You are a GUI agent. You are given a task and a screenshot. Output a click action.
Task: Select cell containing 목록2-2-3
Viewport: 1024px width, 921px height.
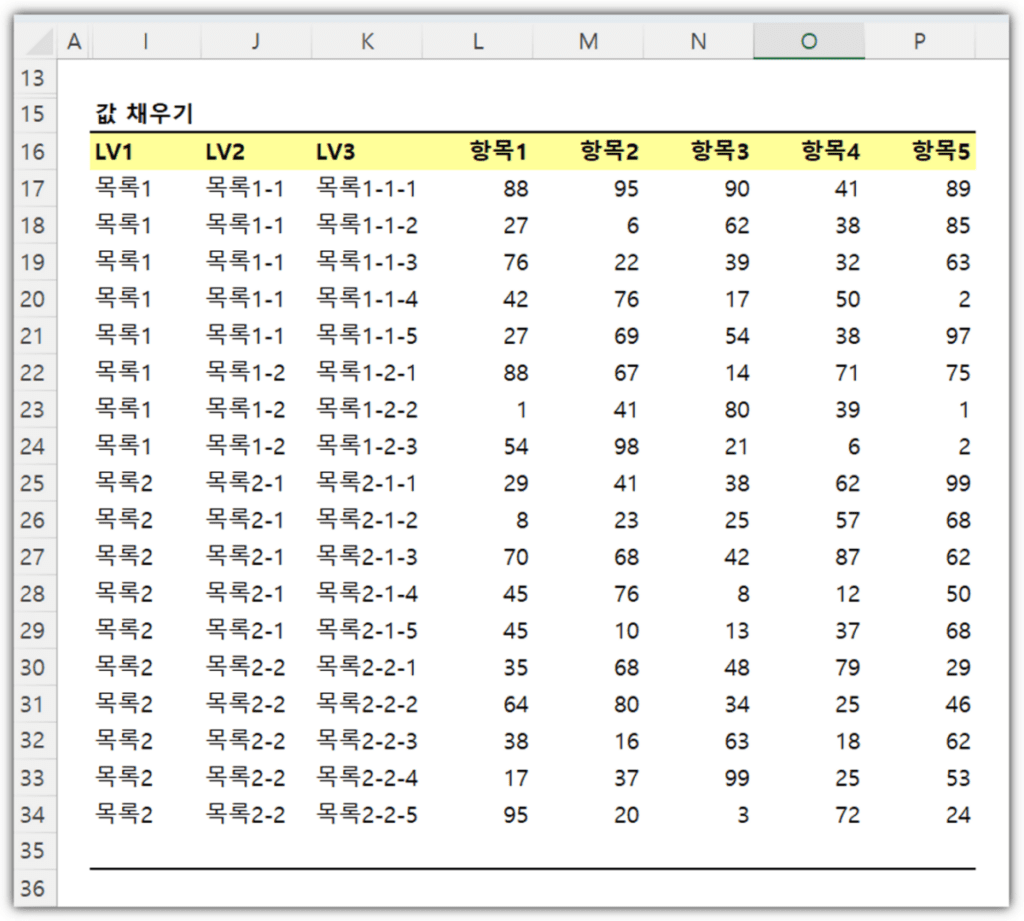(367, 741)
